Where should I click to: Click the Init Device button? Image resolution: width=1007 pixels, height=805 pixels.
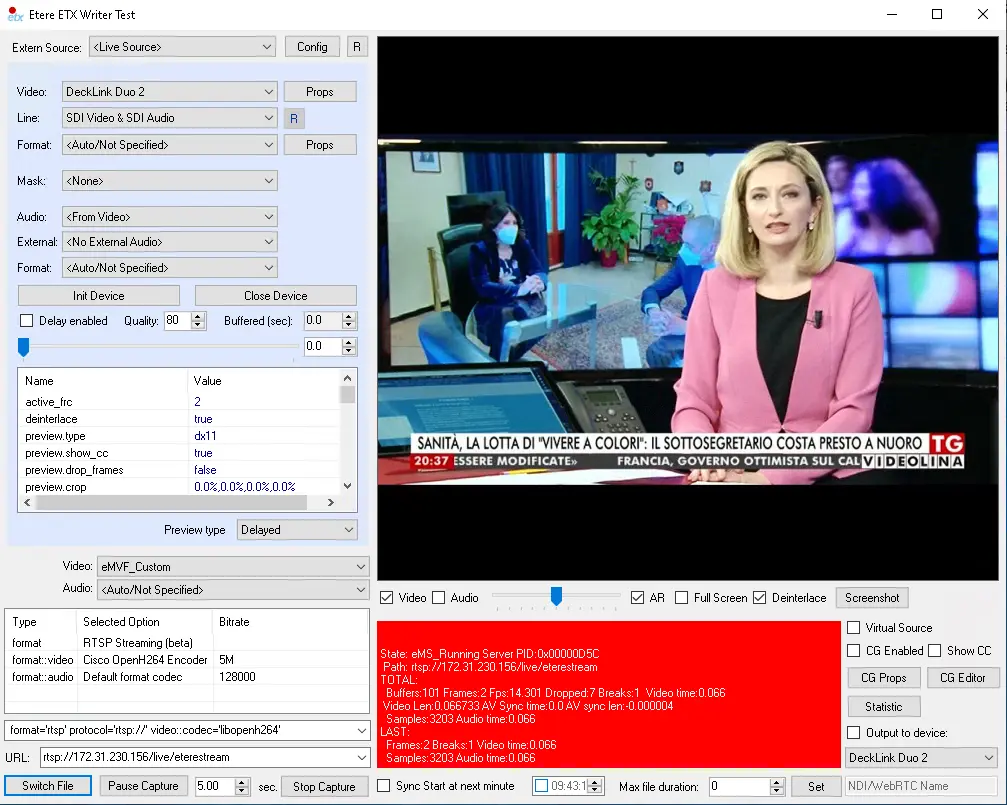[x=99, y=296]
